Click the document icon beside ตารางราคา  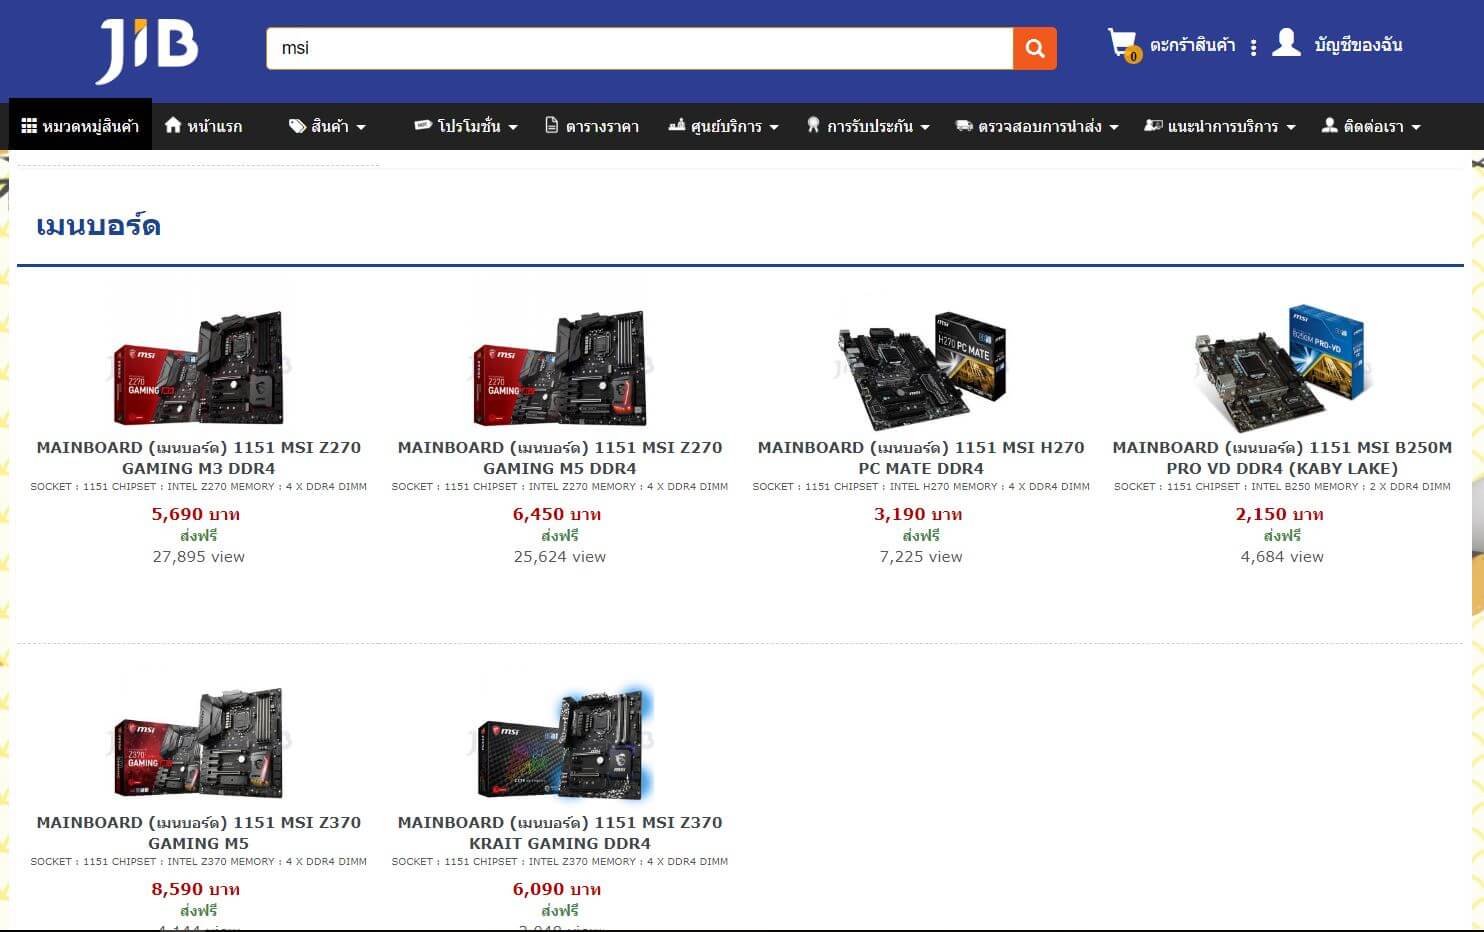tap(551, 125)
